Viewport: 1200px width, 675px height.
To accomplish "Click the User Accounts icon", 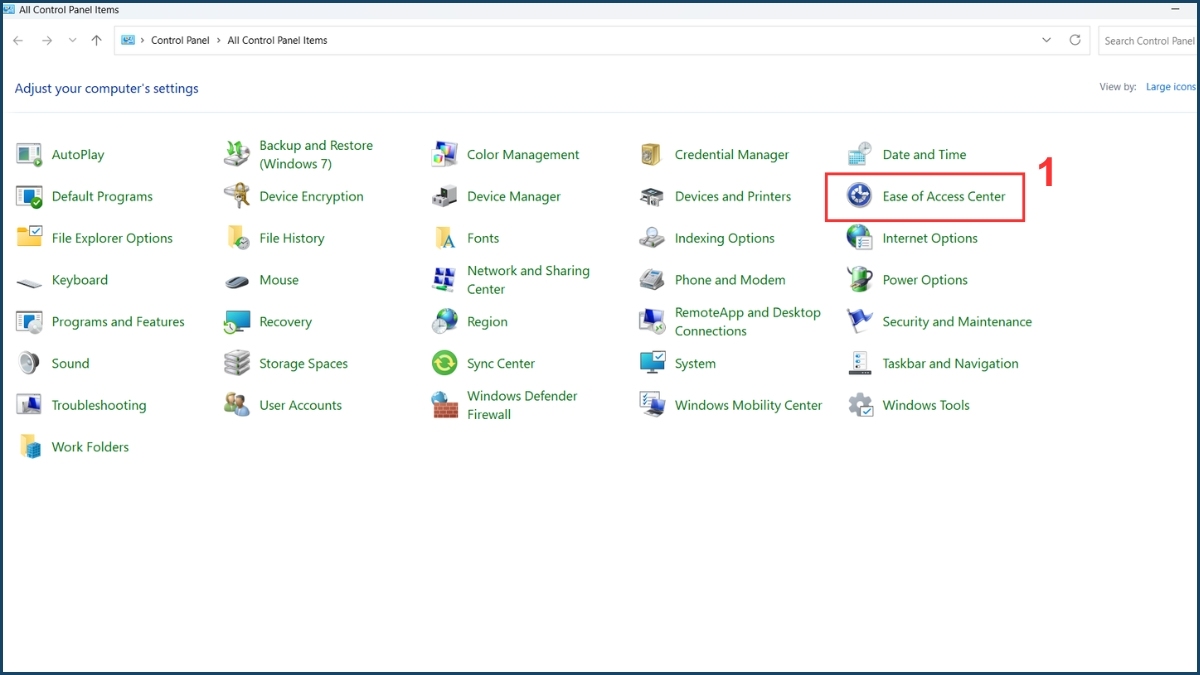I will [x=237, y=405].
